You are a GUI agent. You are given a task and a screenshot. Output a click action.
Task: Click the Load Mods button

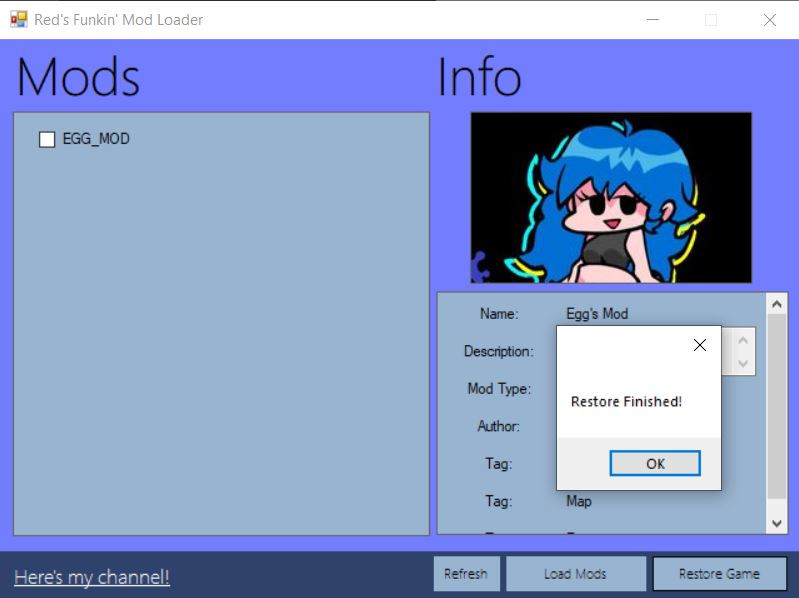pyautogui.click(x=575, y=574)
